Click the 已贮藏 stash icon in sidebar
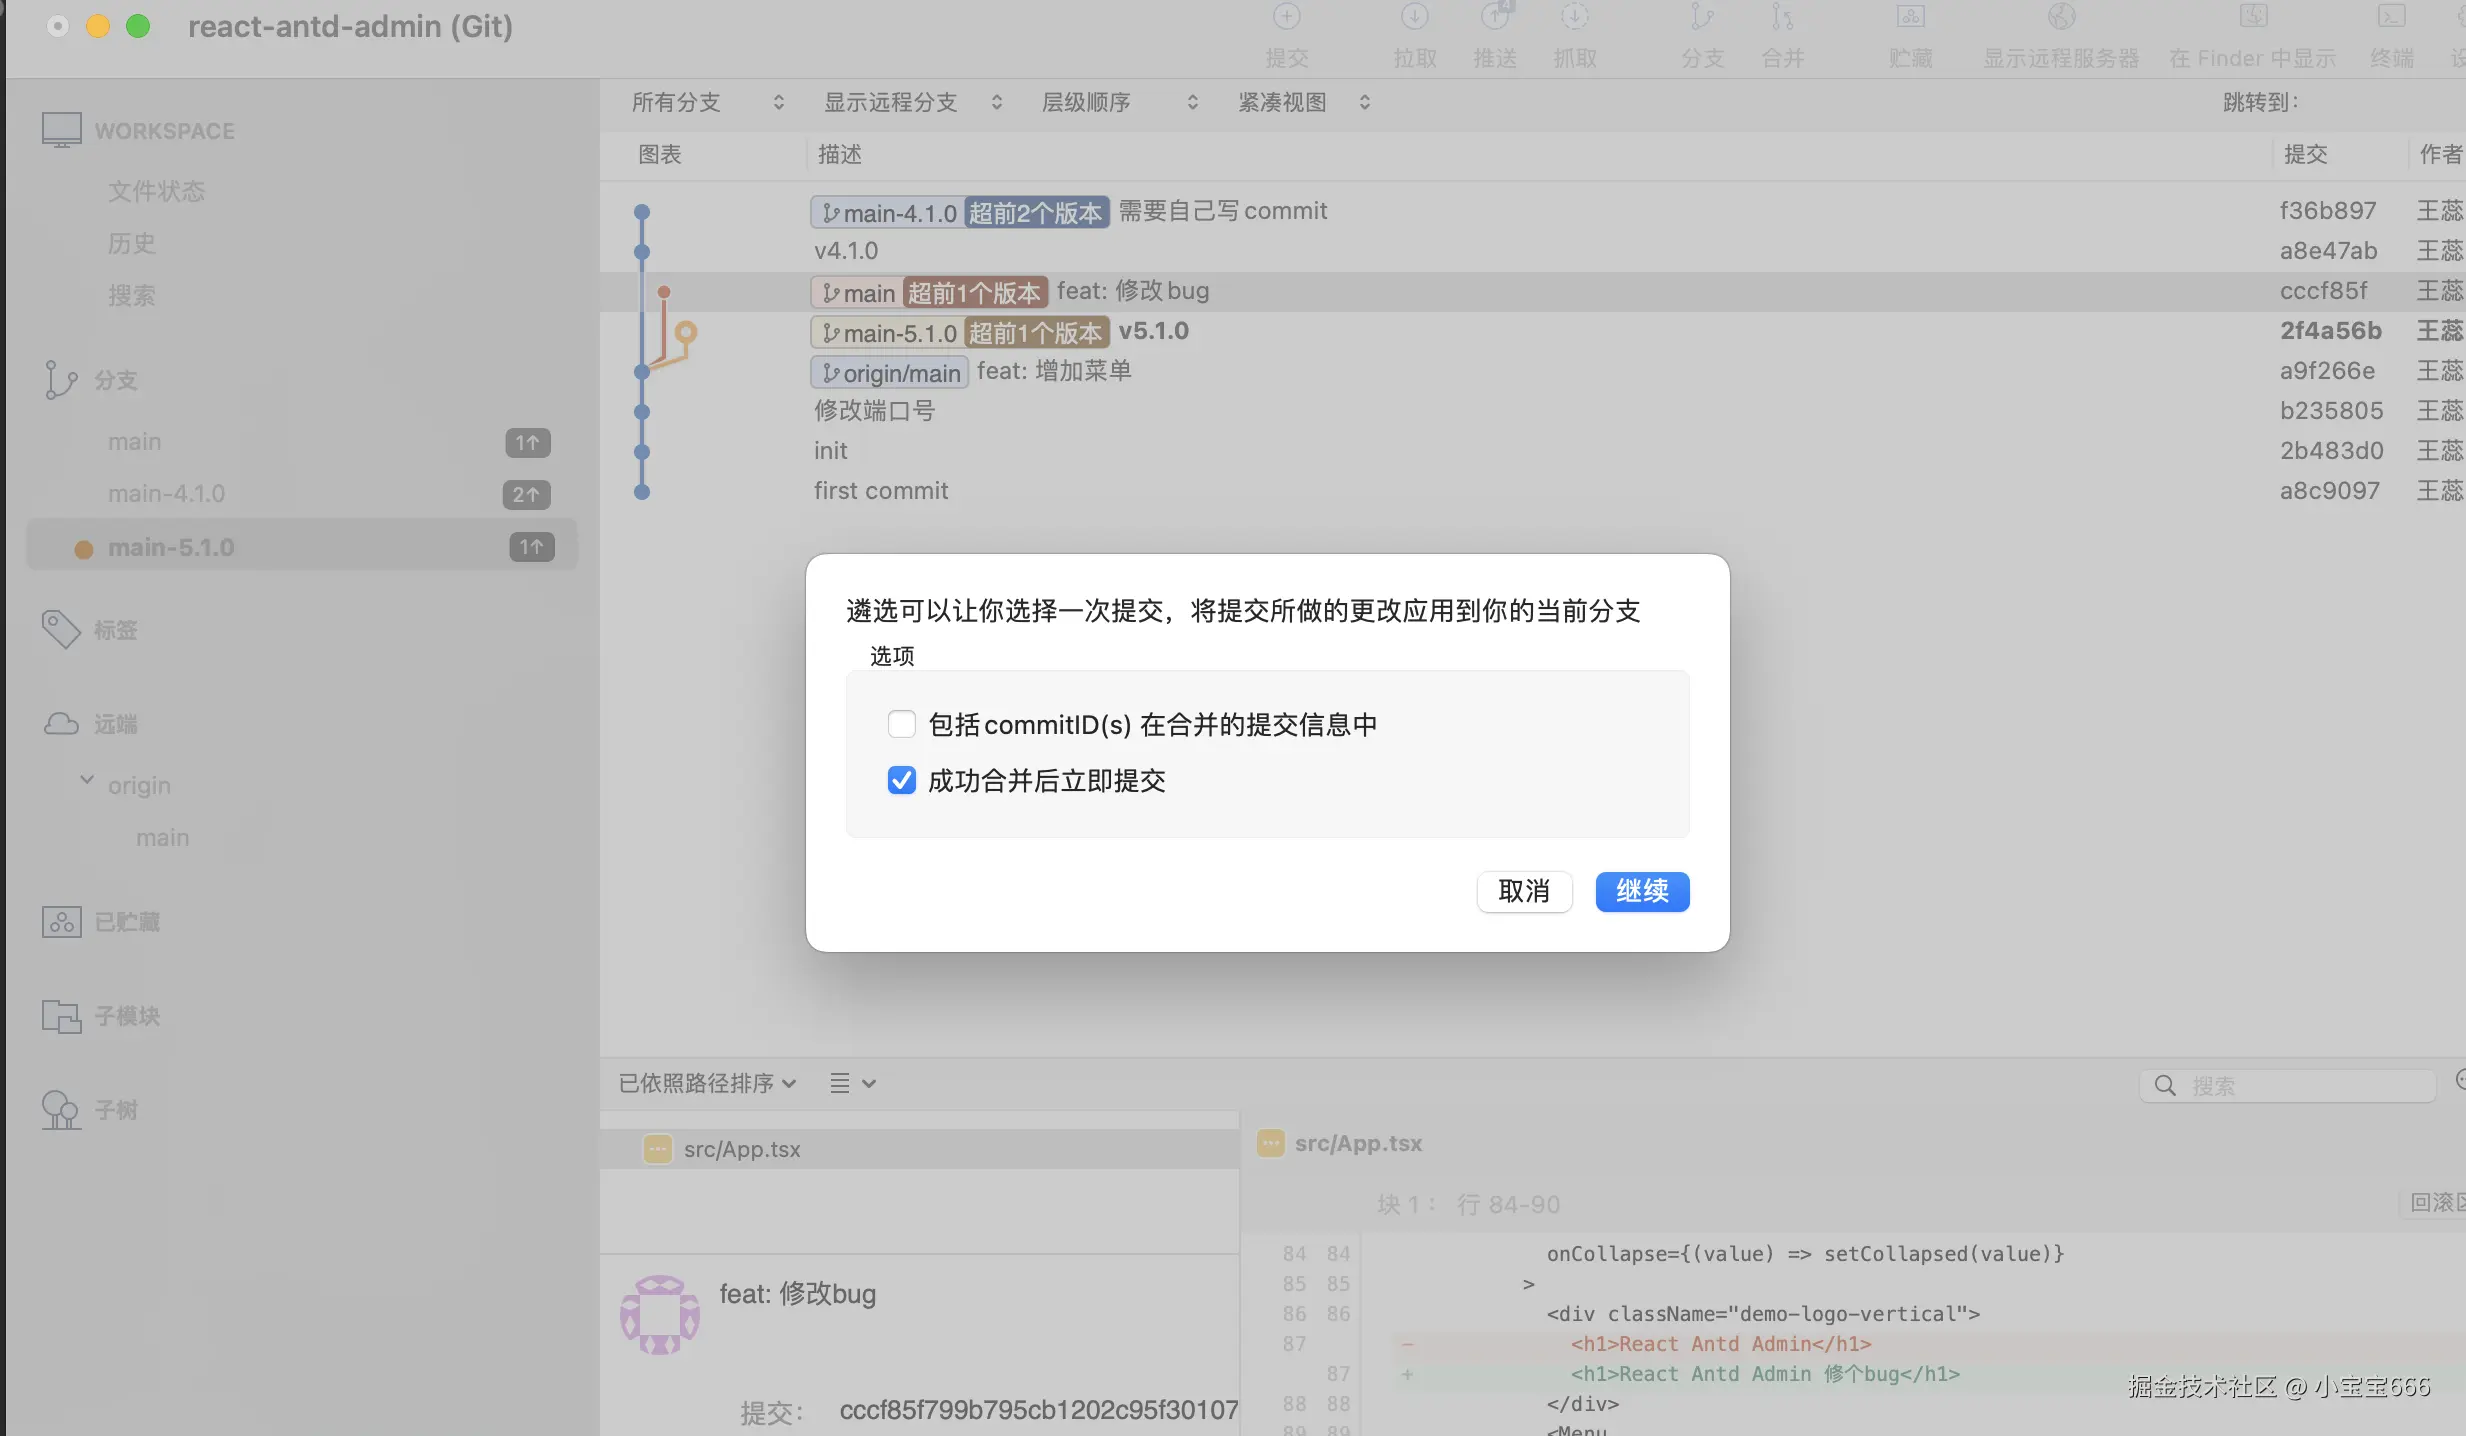This screenshot has width=2466, height=1436. click(x=61, y=921)
